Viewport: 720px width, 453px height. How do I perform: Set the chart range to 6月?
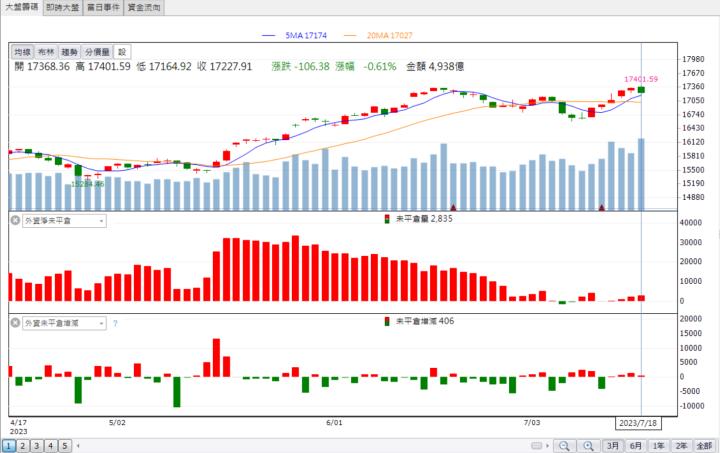pyautogui.click(x=636, y=446)
